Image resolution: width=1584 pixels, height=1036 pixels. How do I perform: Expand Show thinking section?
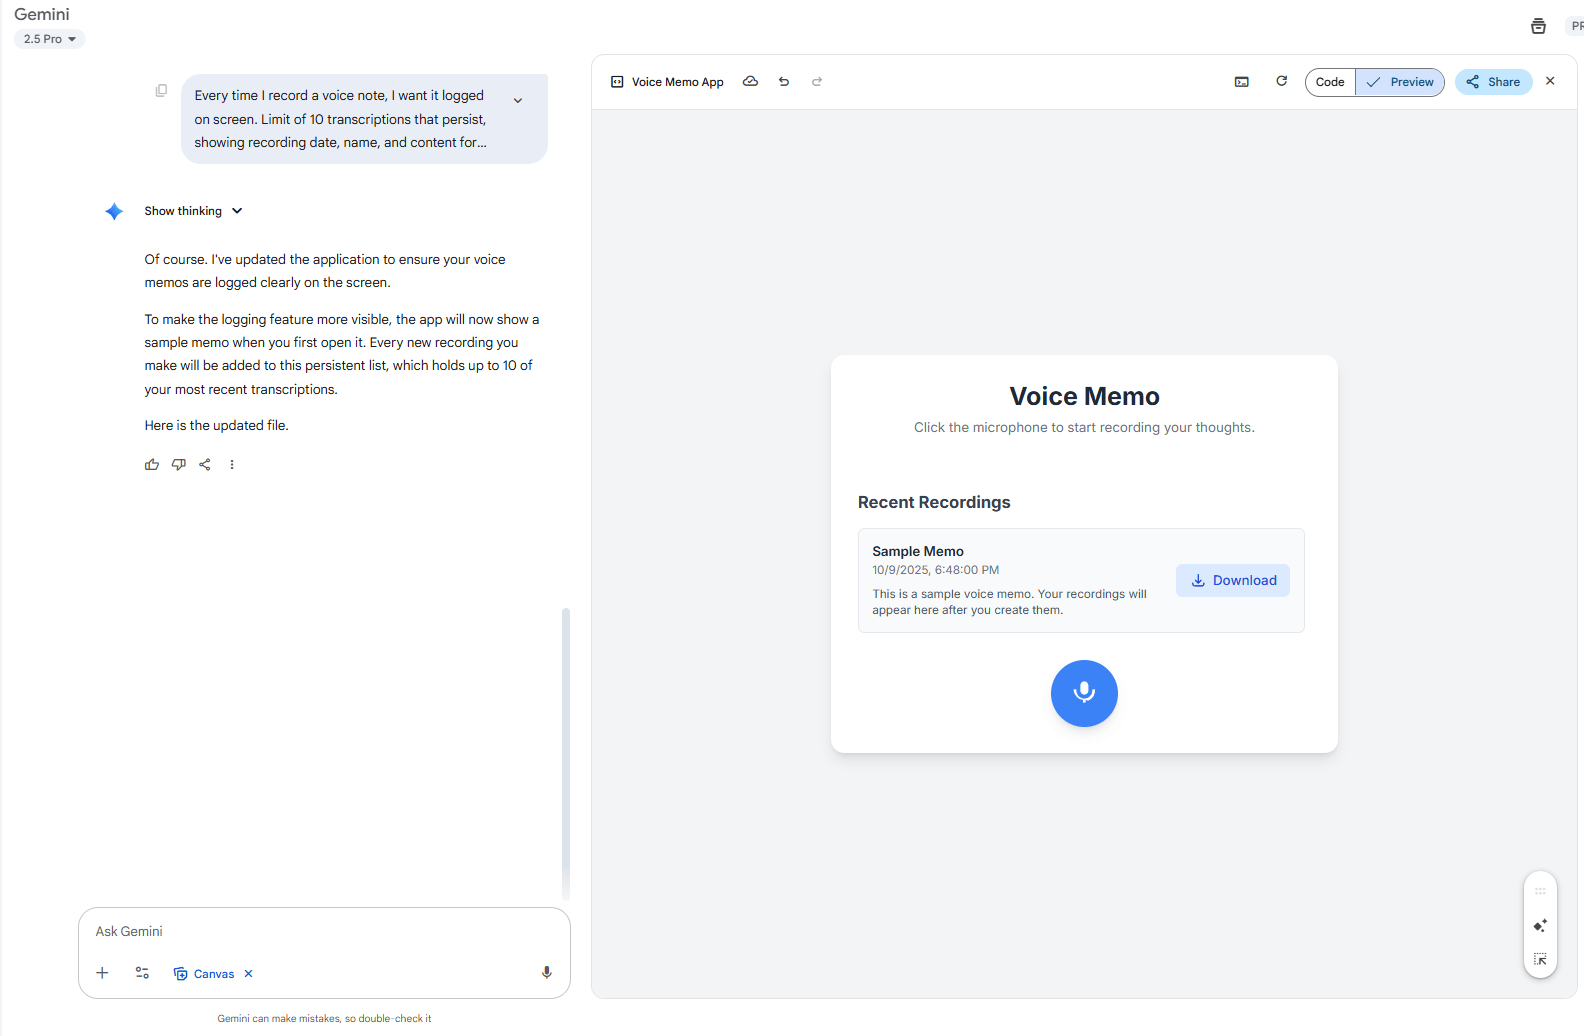coord(193,211)
